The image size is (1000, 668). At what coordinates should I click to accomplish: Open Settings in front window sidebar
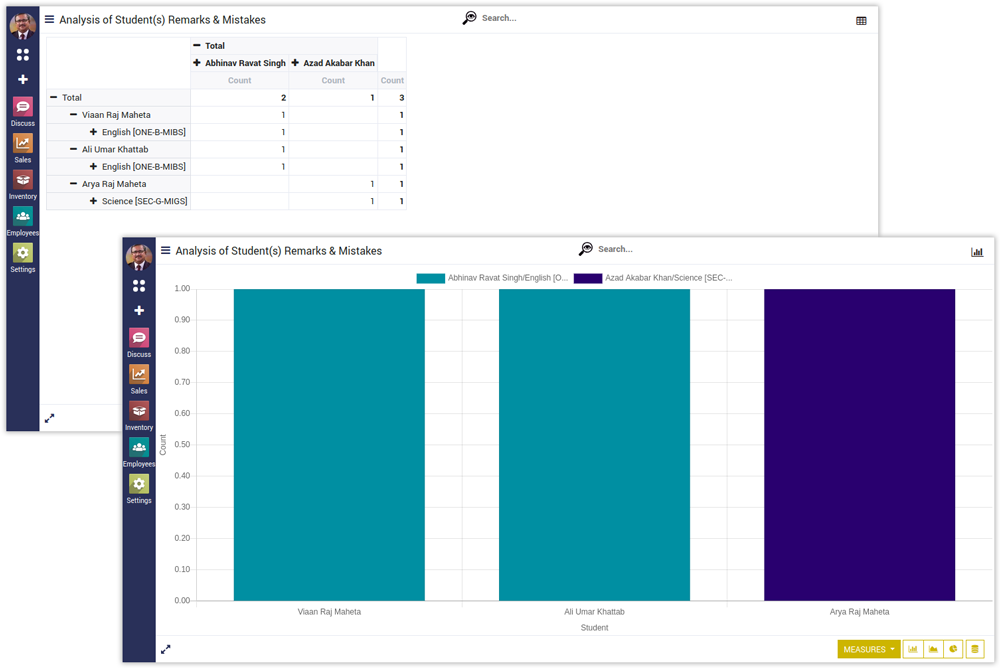click(139, 488)
